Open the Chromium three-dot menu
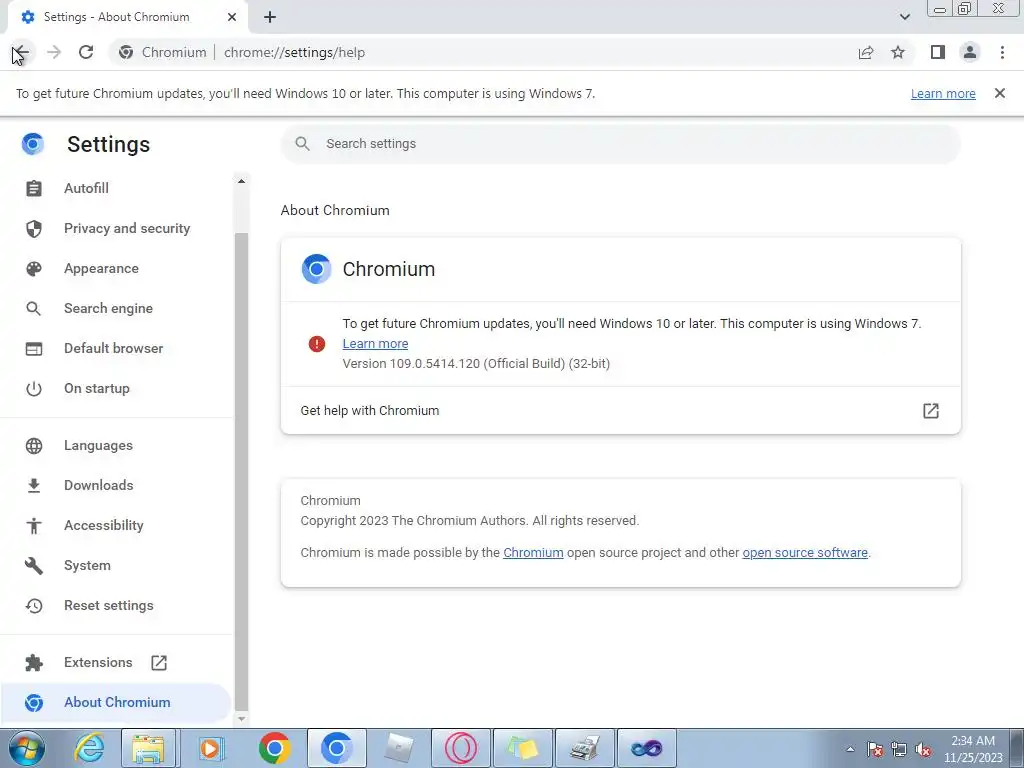The width and height of the screenshot is (1024, 768). point(1002,52)
